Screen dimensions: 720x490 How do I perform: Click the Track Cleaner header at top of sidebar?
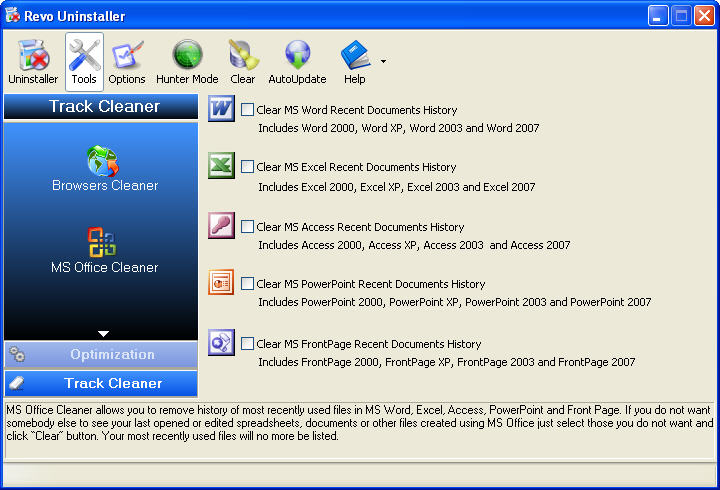click(104, 106)
